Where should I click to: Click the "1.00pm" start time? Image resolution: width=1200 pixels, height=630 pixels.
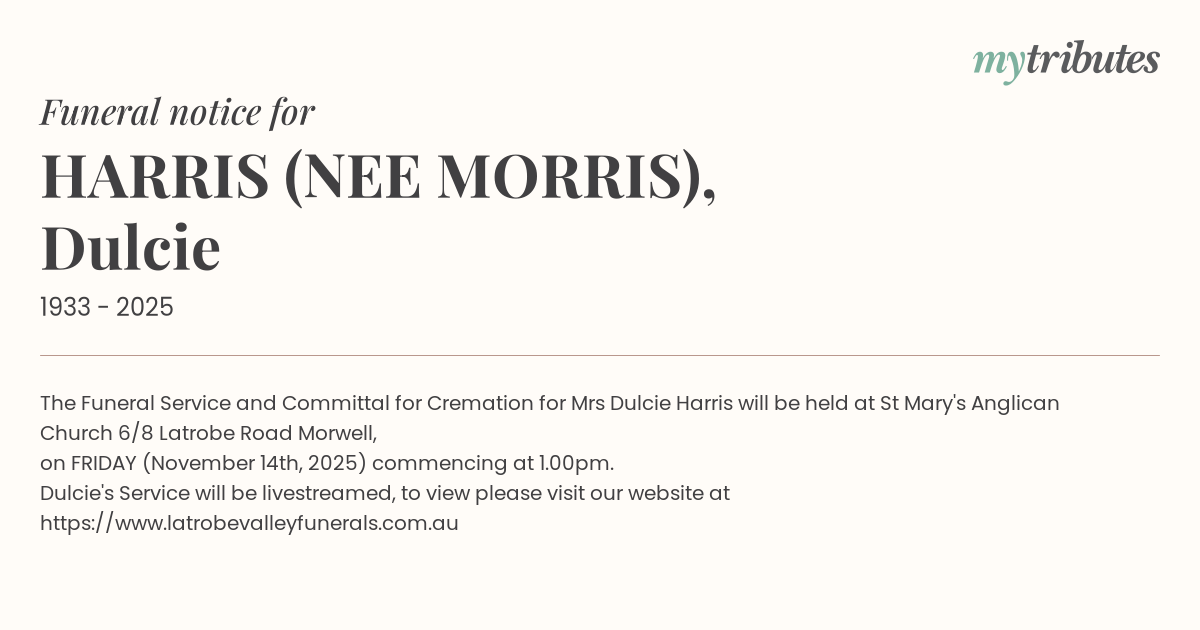click(575, 463)
